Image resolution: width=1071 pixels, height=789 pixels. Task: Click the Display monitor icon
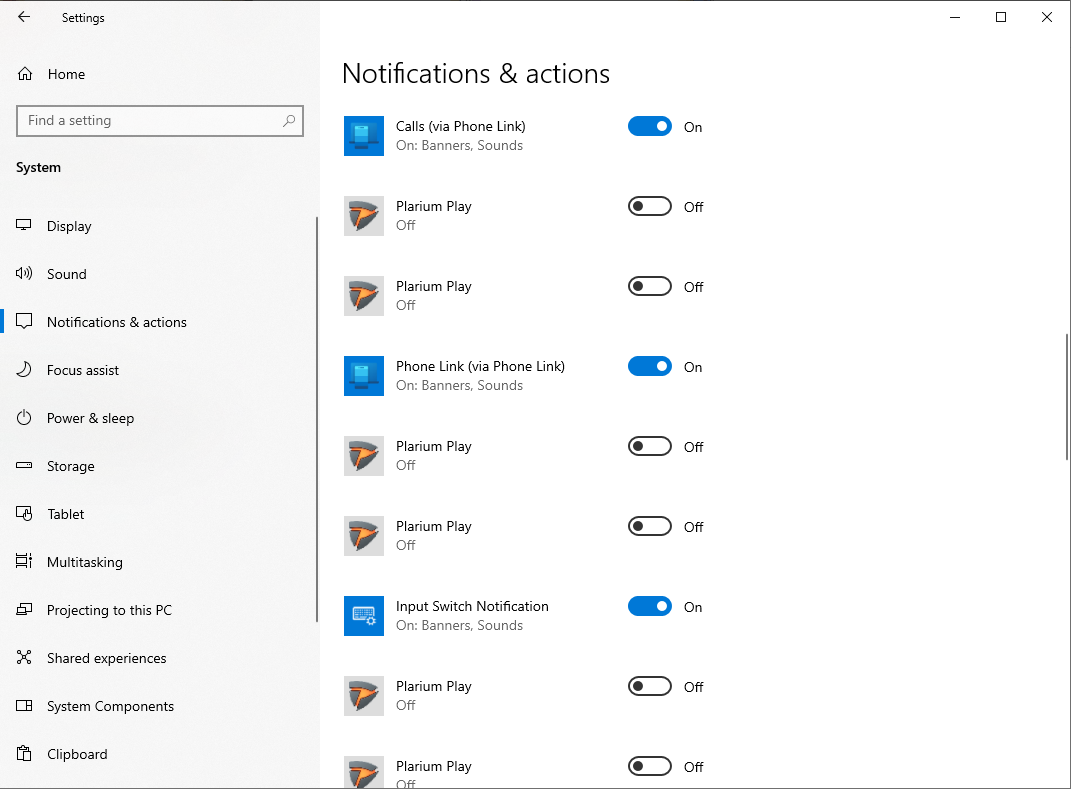click(25, 226)
